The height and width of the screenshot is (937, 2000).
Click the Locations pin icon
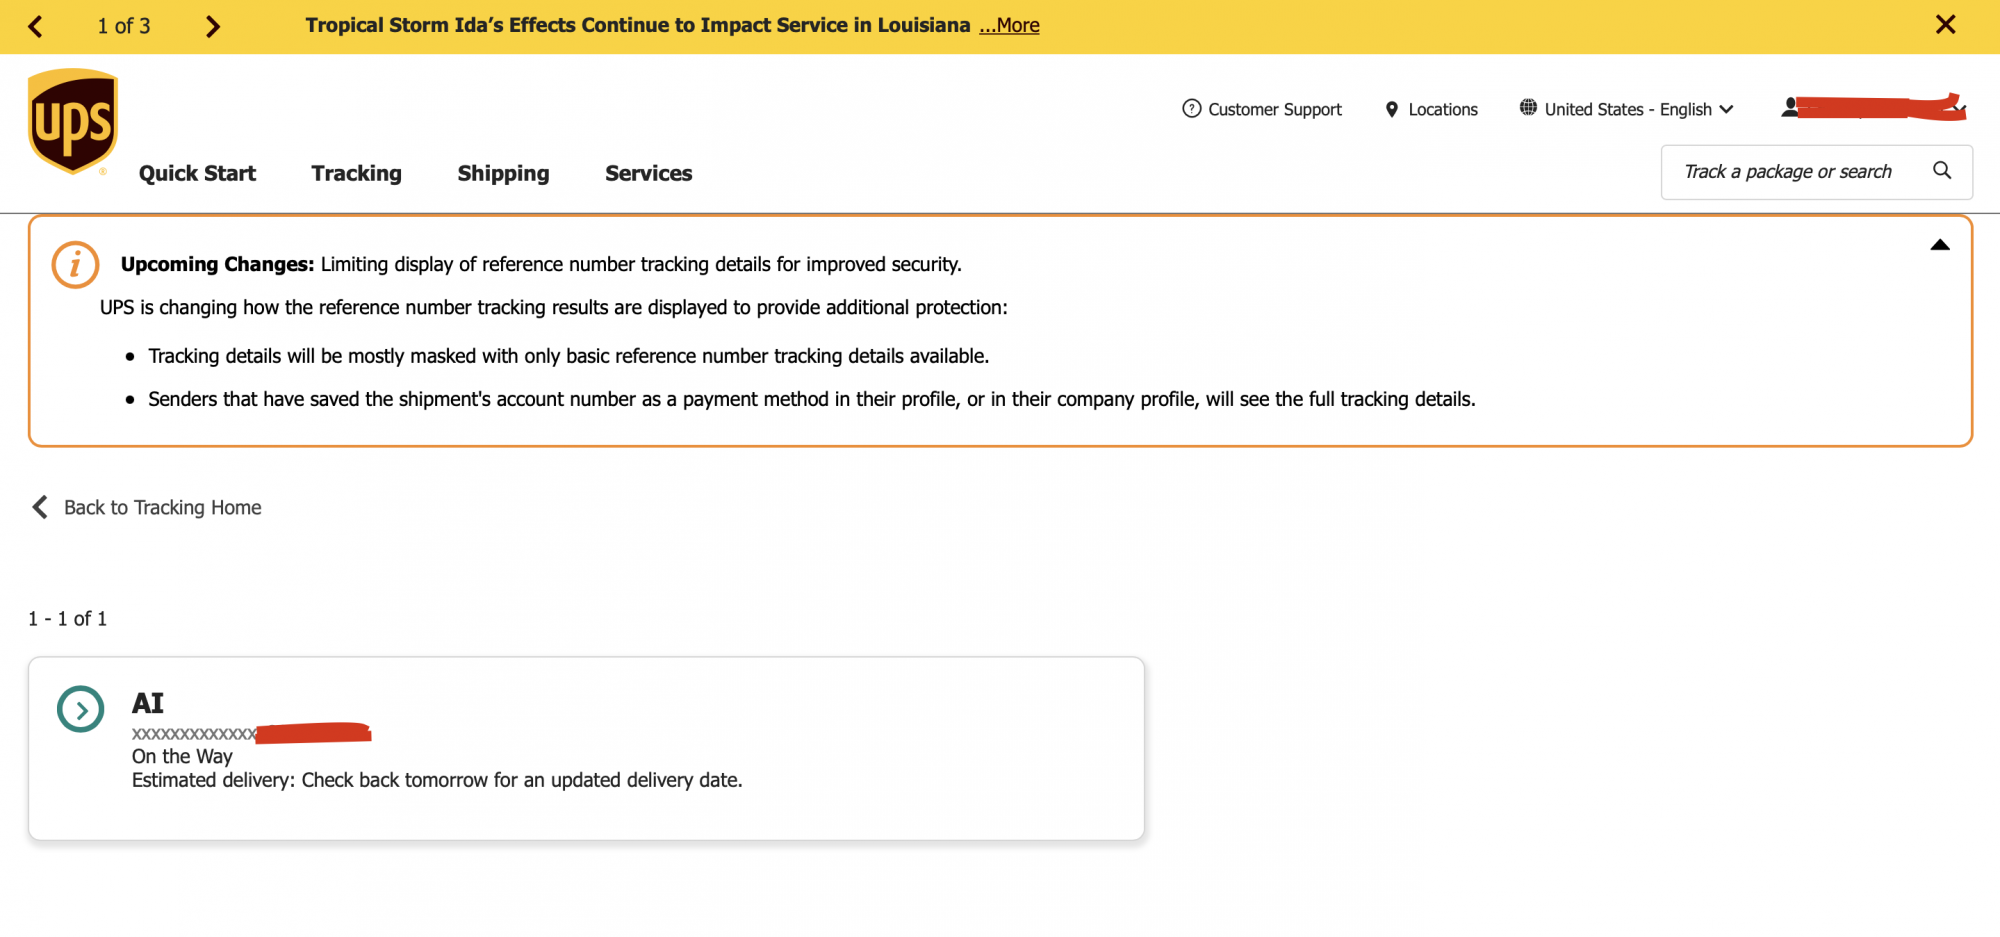point(1391,109)
